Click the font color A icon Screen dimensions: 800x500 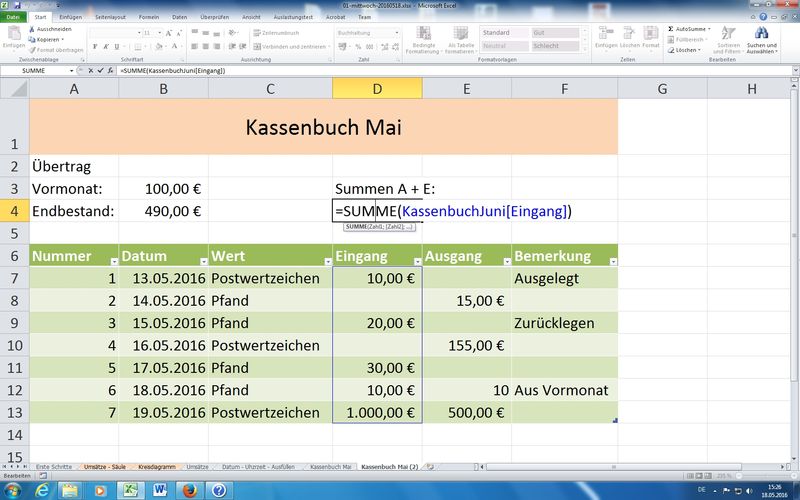pos(174,46)
